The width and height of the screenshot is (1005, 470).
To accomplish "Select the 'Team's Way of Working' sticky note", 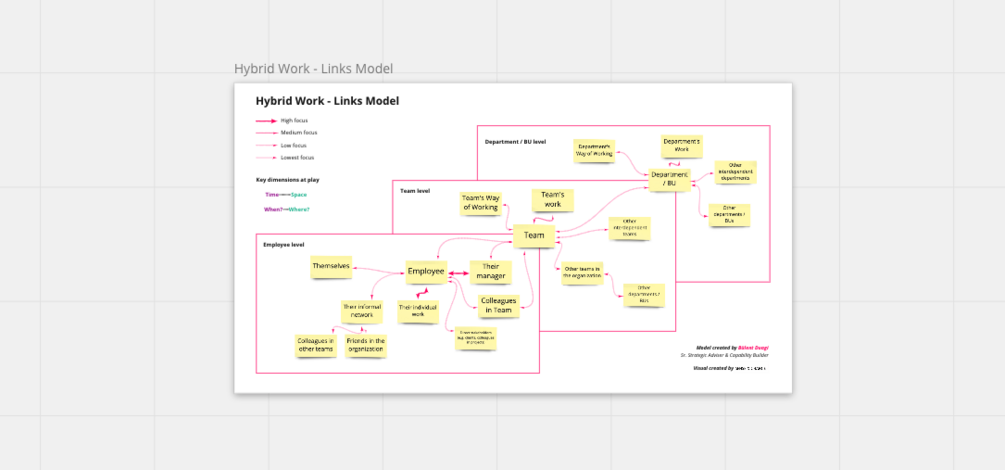I will [x=481, y=203].
